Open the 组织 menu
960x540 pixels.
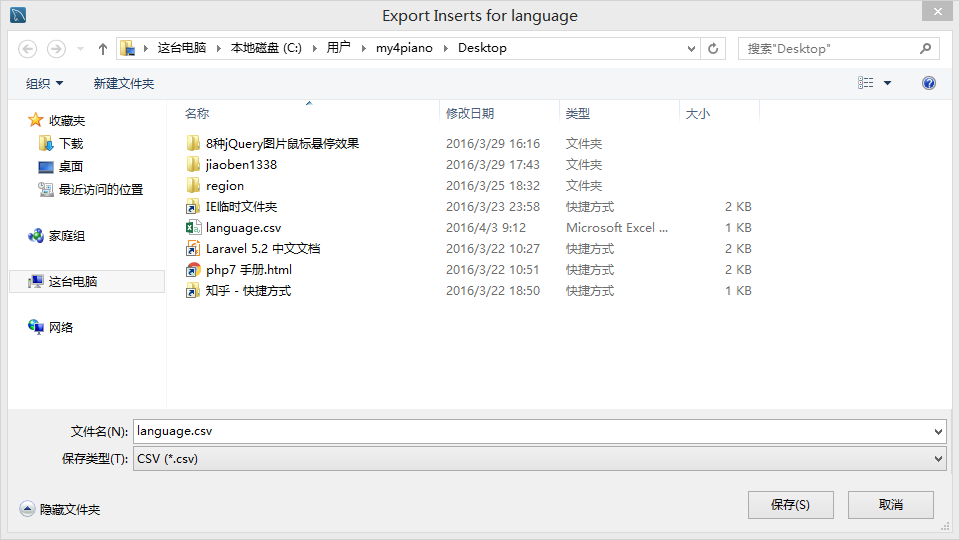44,83
